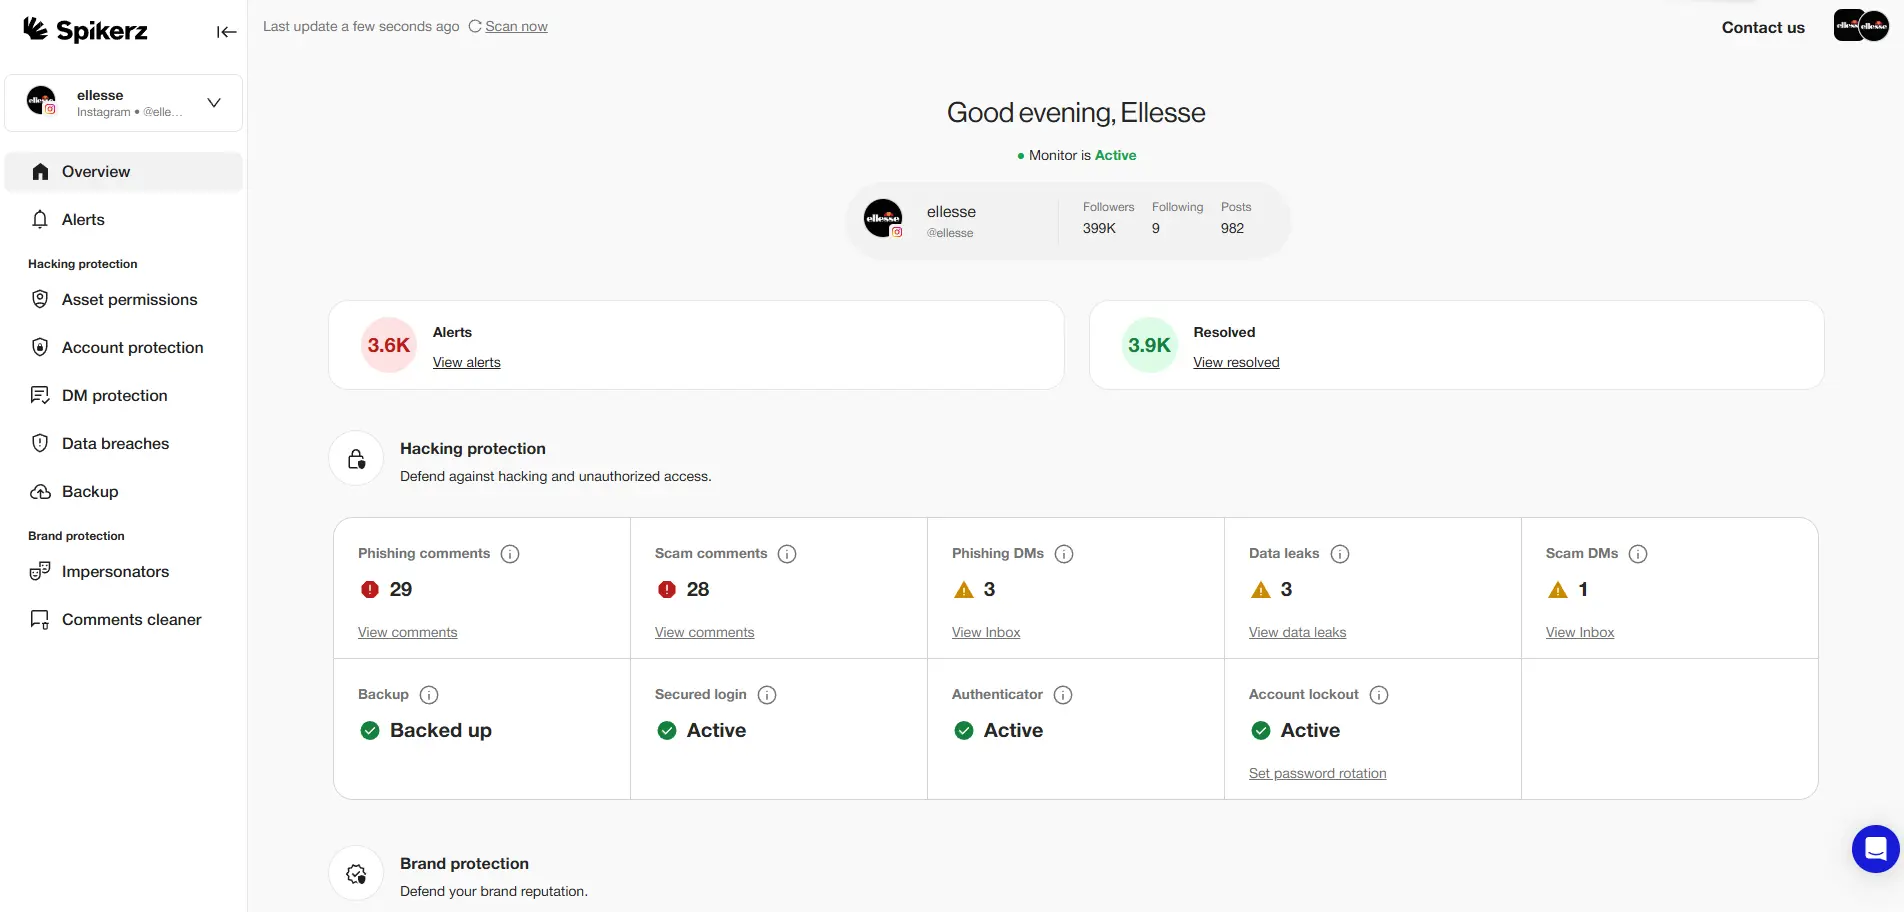The image size is (1904, 912).
Task: Click the Scan now refresh icon
Action: click(x=475, y=26)
